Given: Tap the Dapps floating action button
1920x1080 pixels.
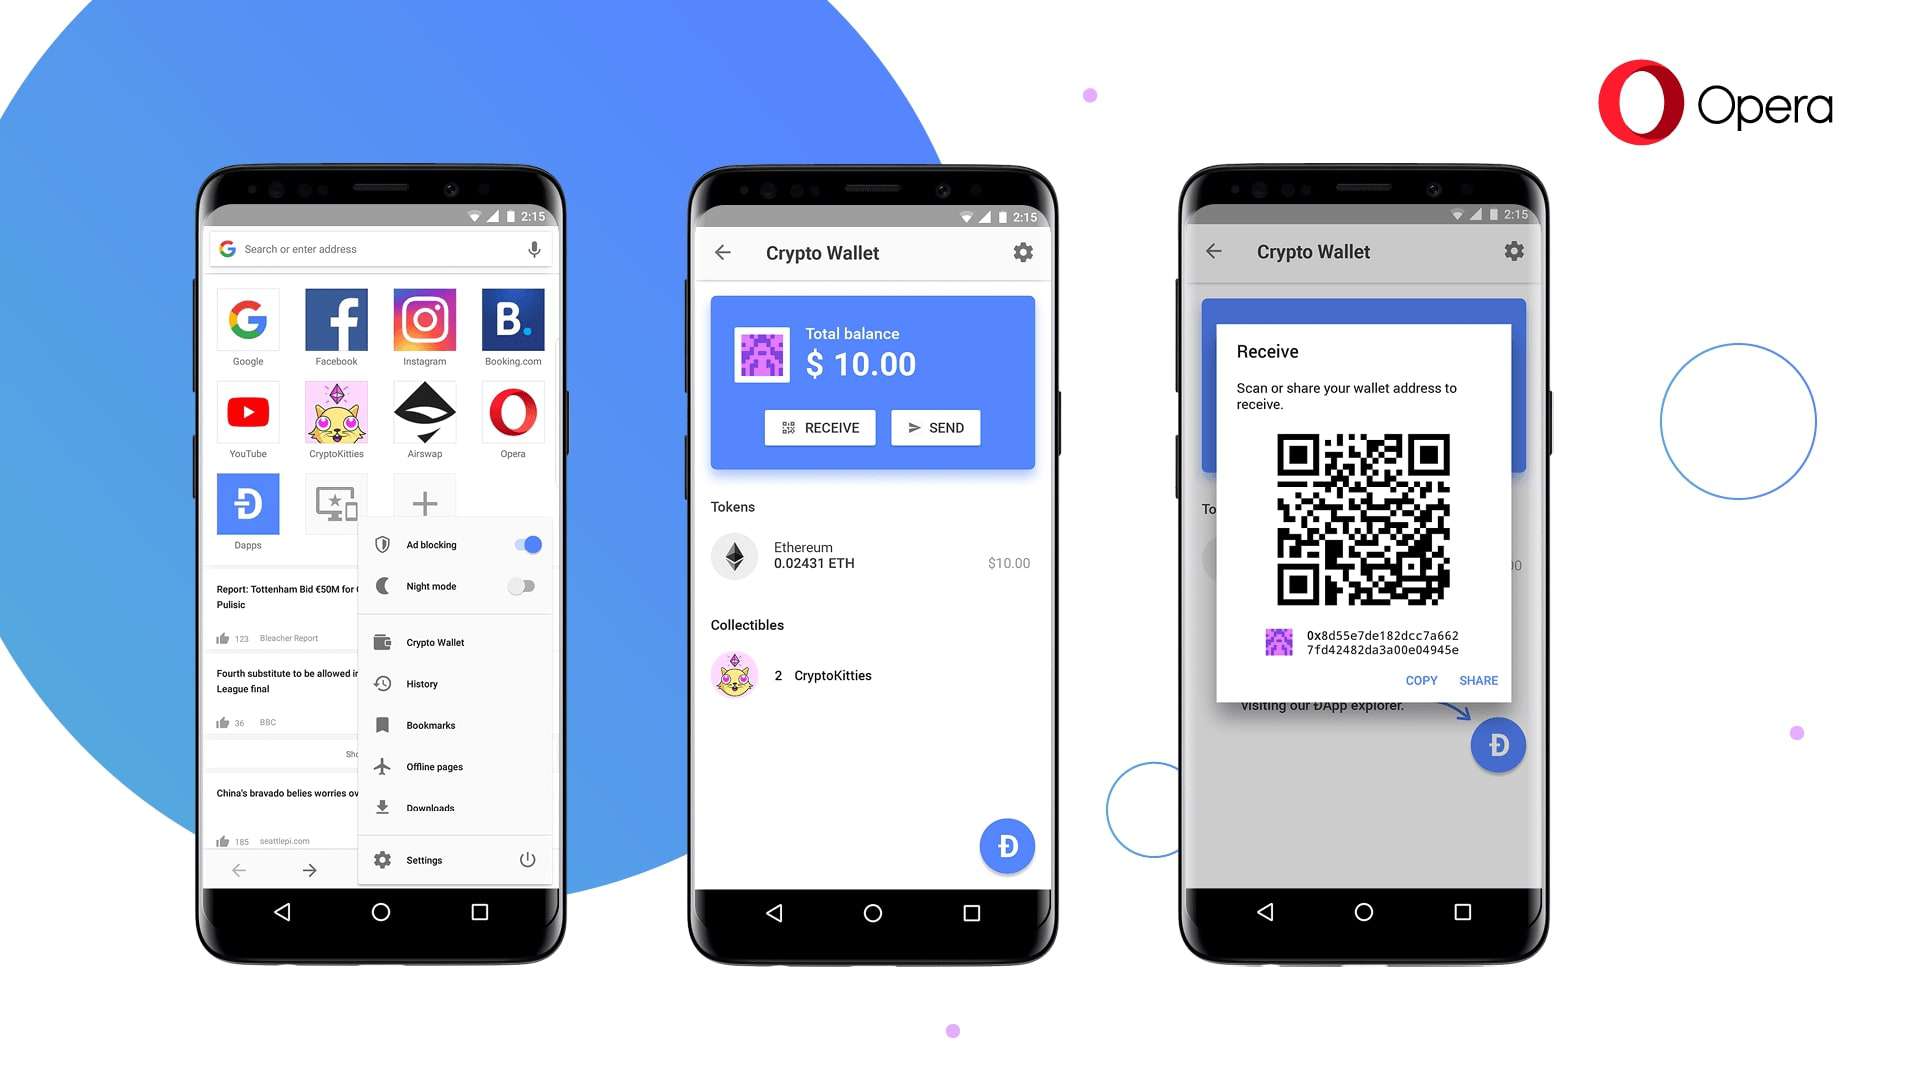Looking at the screenshot, I should point(1005,845).
